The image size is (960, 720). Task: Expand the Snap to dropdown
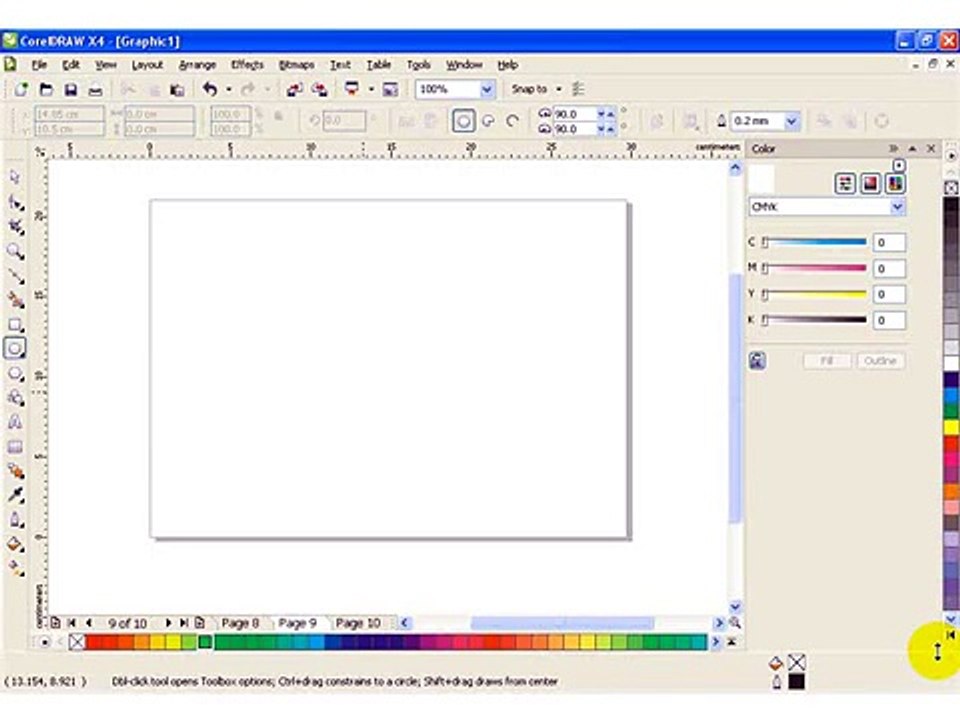point(558,89)
